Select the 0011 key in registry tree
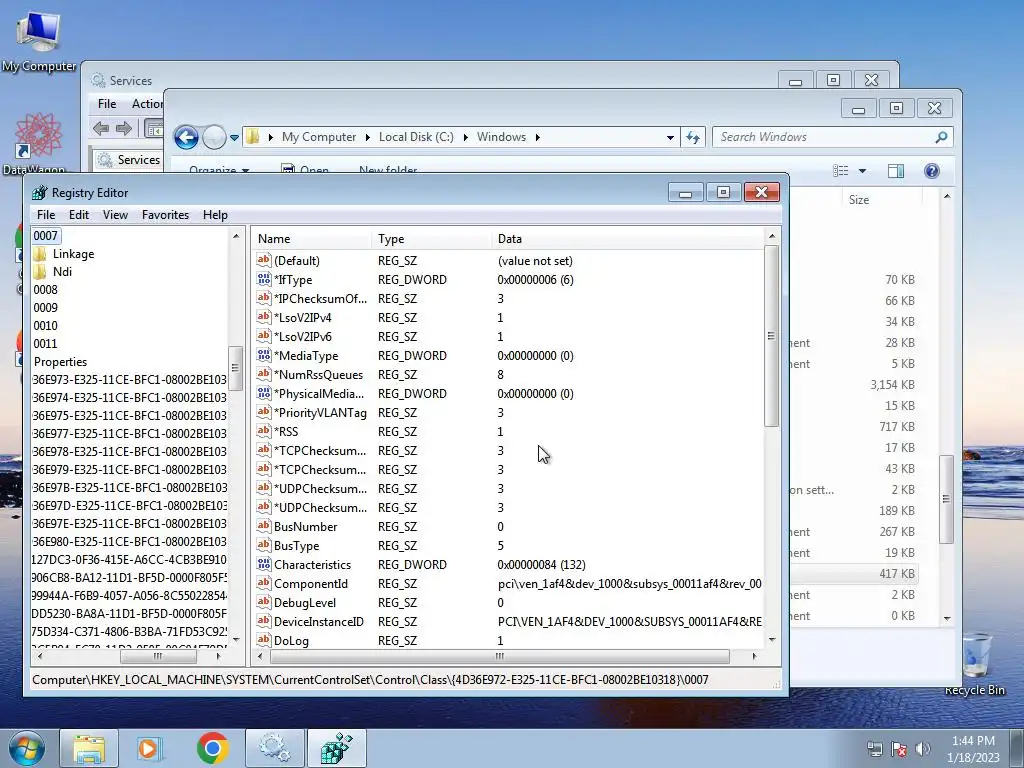This screenshot has width=1024, height=768. 46,344
